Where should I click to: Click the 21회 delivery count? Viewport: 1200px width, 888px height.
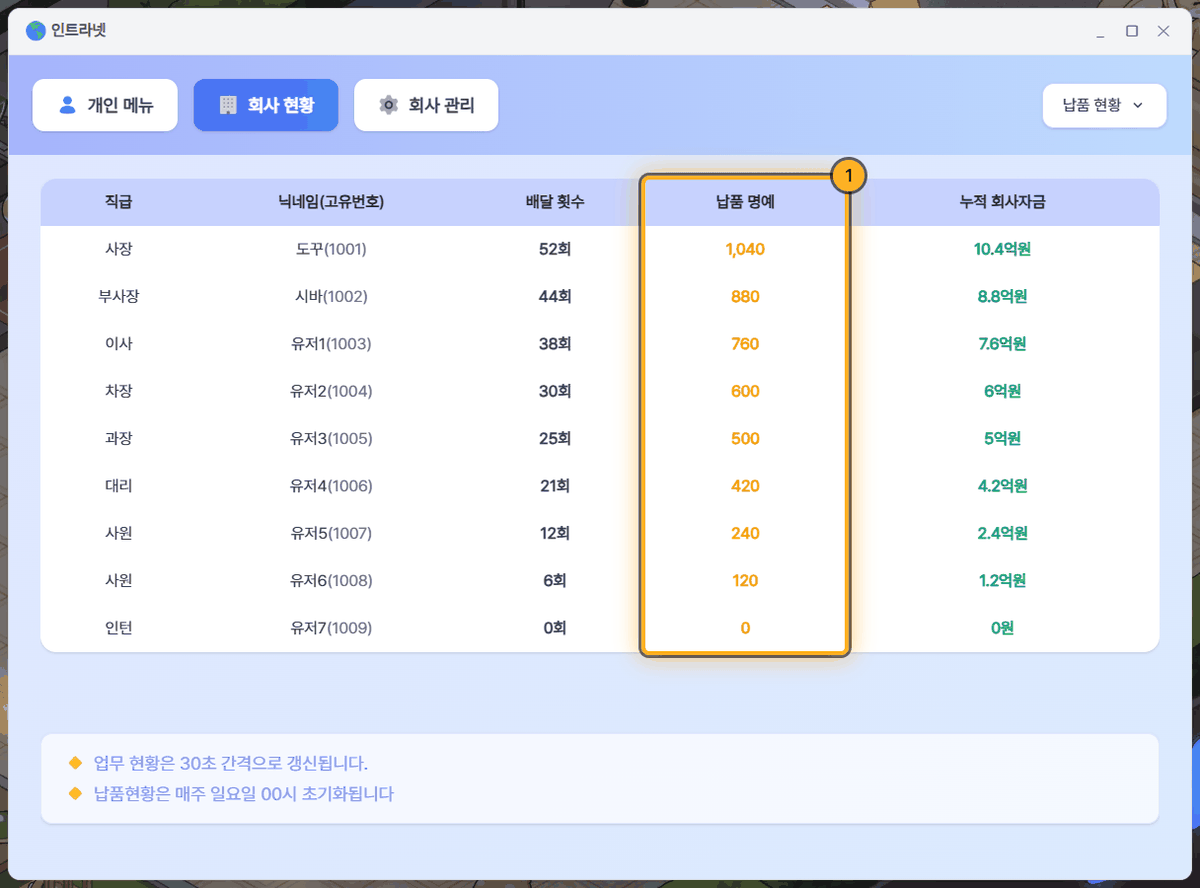pos(555,486)
